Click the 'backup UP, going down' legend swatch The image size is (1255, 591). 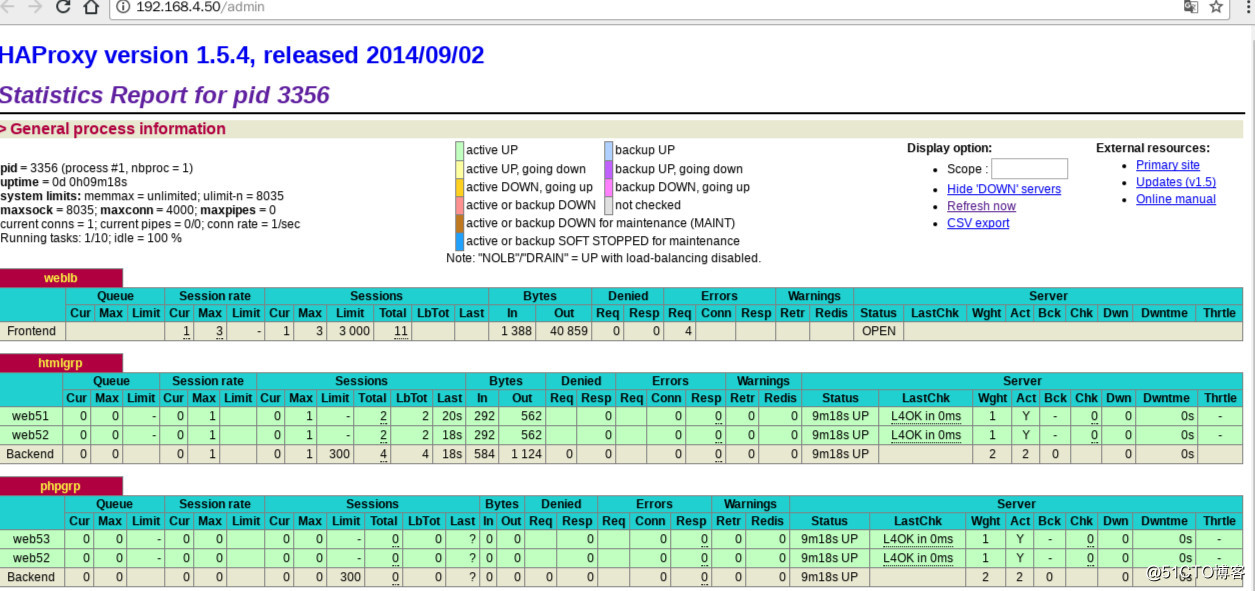point(608,169)
